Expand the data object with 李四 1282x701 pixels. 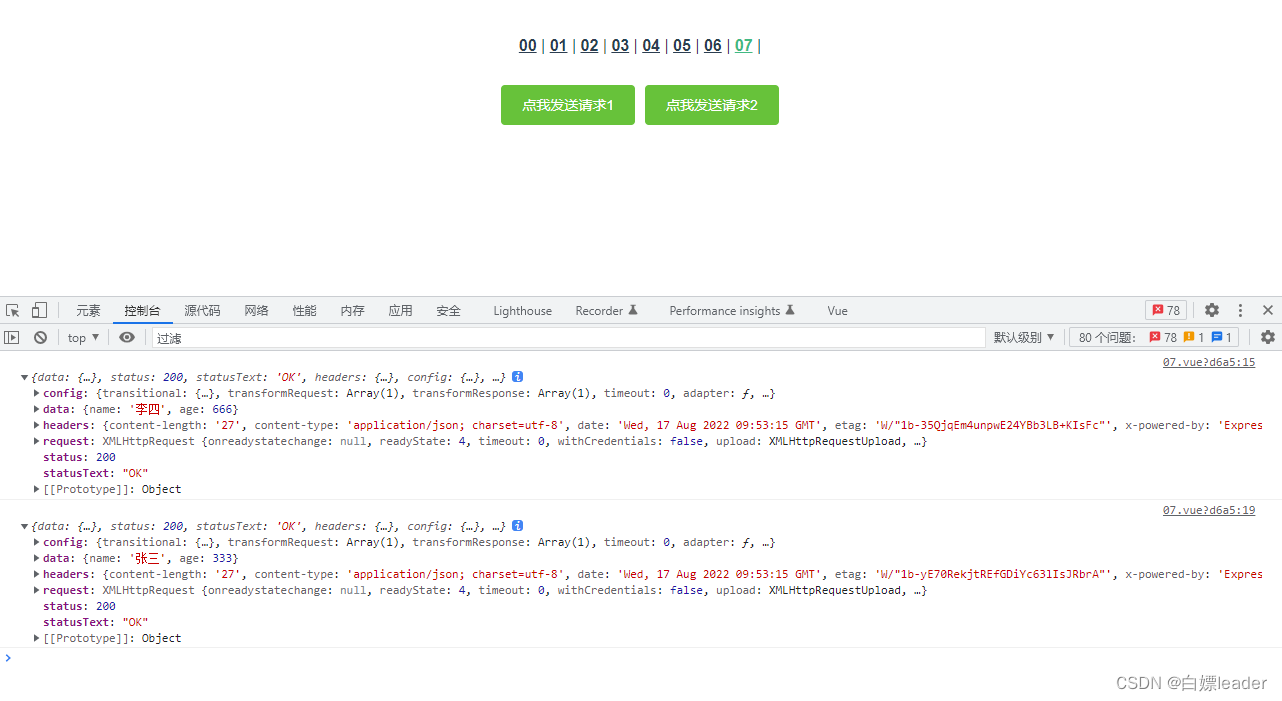pyautogui.click(x=37, y=409)
